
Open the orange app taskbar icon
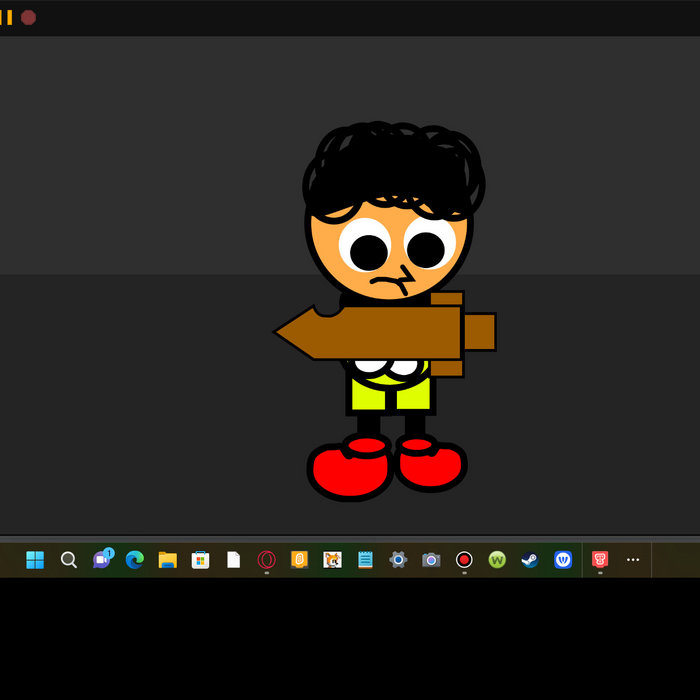click(299, 560)
